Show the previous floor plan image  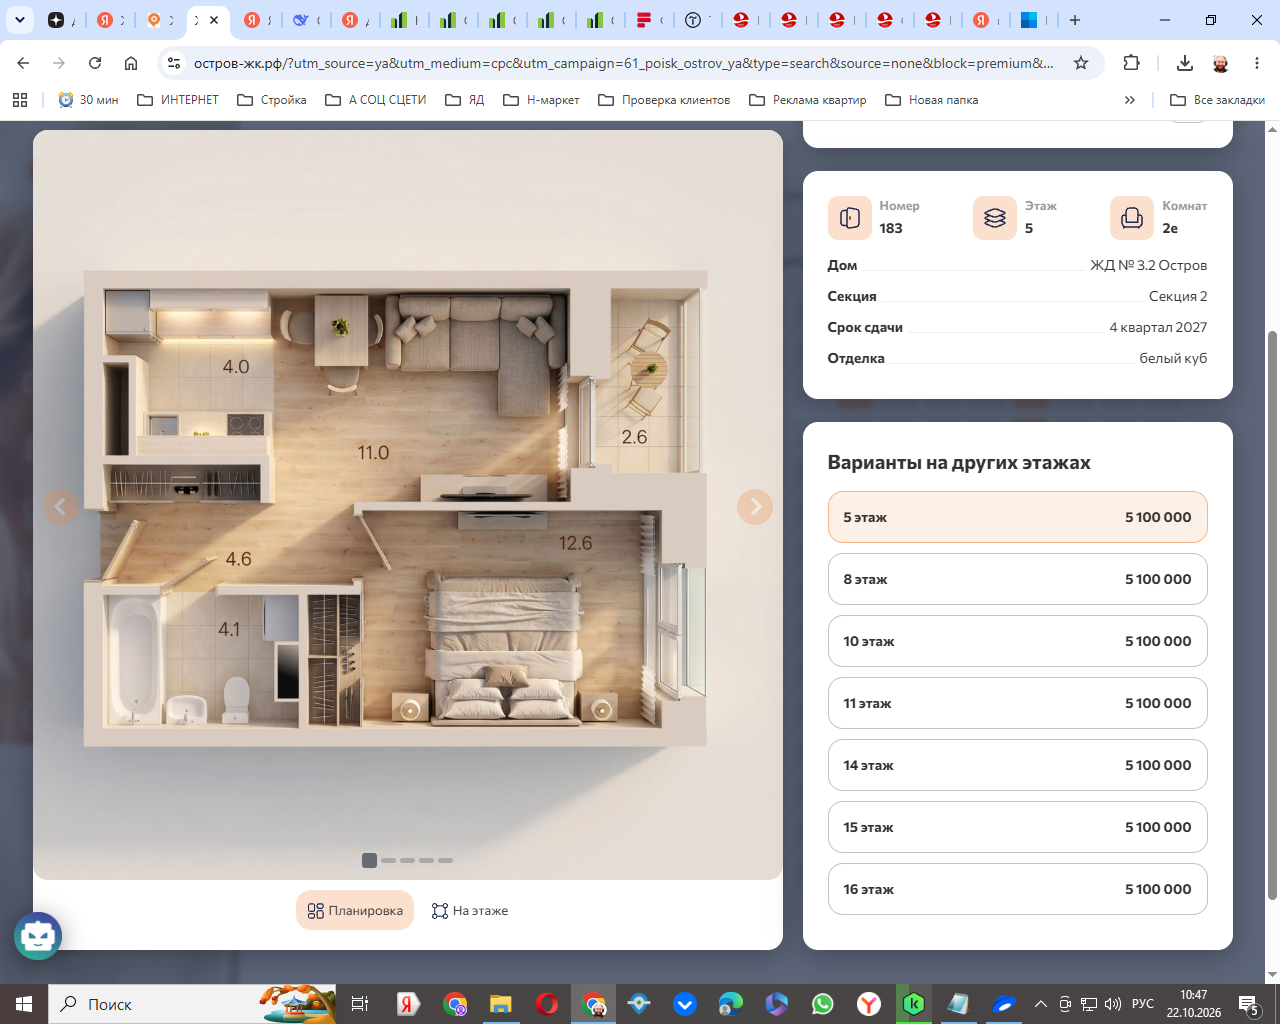click(61, 507)
